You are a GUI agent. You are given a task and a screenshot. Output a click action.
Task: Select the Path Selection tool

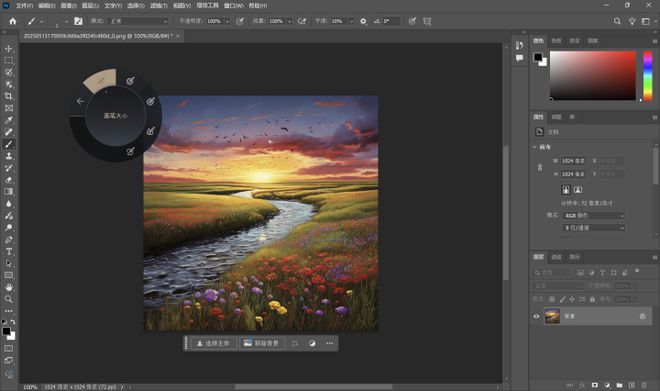(8, 263)
